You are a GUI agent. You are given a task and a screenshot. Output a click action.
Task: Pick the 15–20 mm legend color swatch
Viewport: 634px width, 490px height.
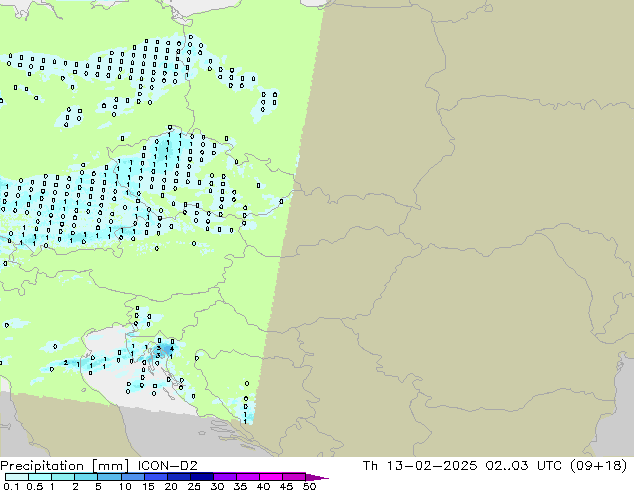155,477
